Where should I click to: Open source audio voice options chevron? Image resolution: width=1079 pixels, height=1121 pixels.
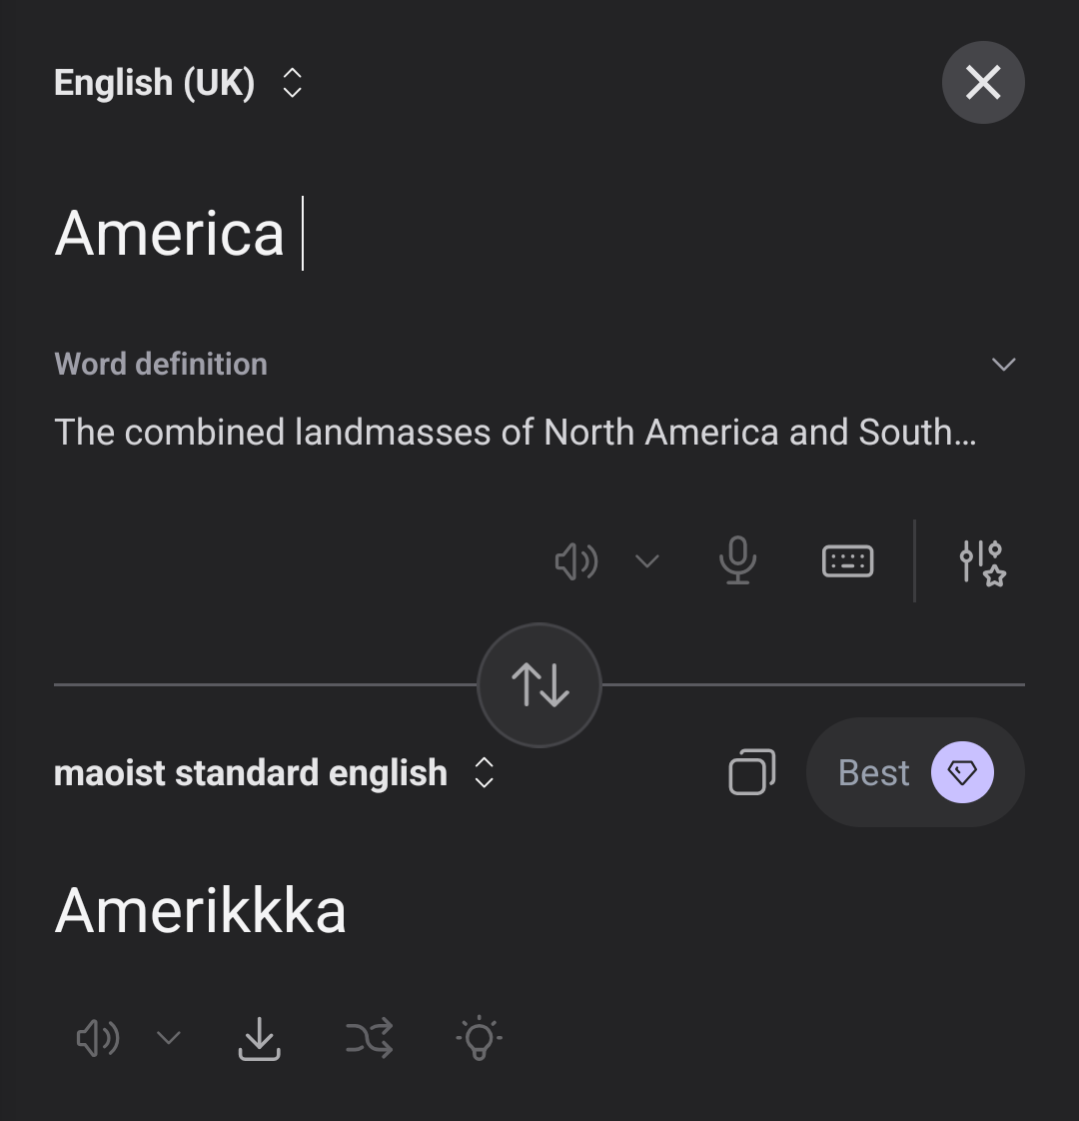click(647, 561)
